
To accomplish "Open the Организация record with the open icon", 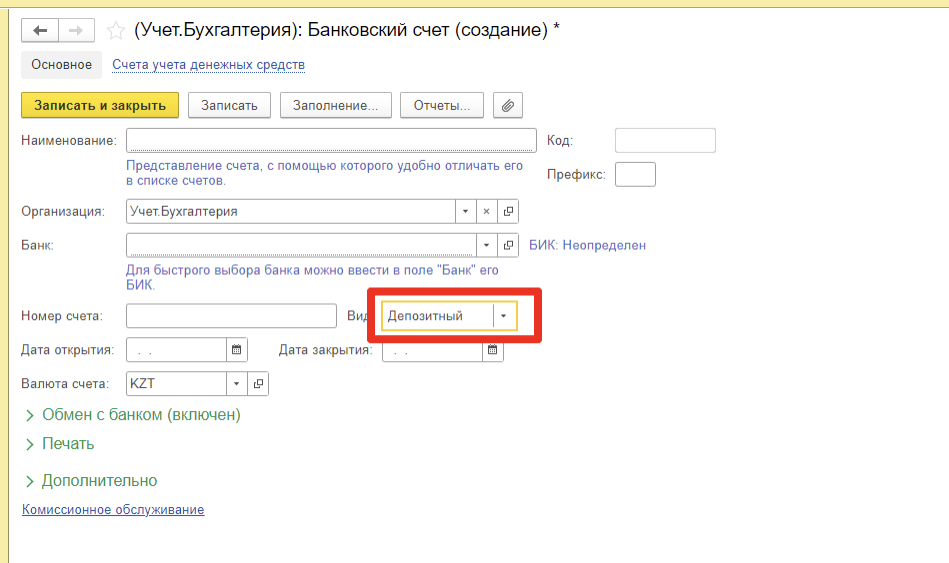I will [508, 211].
